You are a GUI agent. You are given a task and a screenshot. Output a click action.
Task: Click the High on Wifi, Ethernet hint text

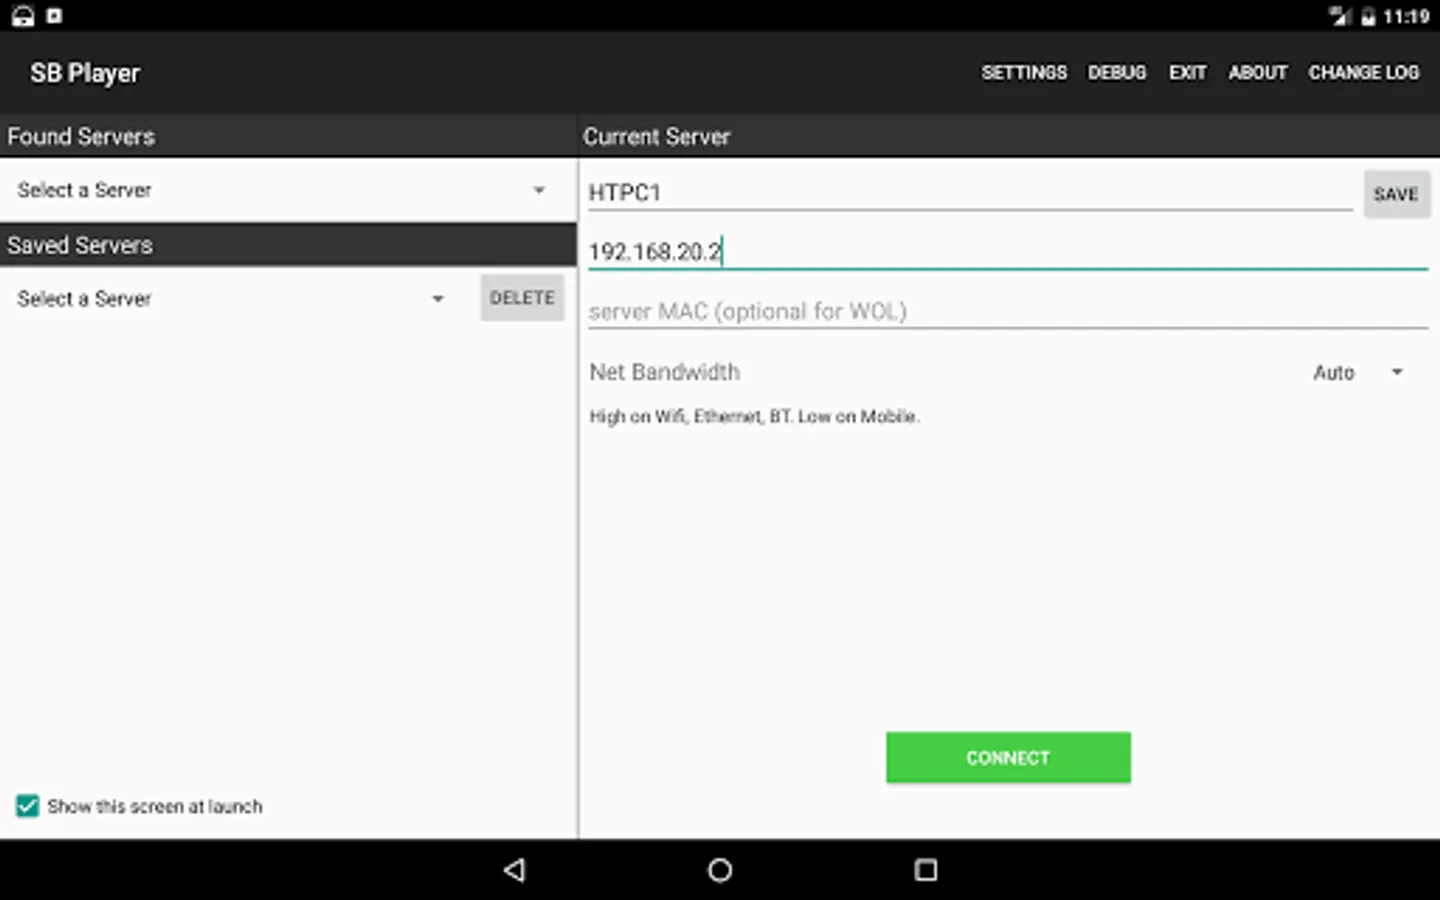click(x=754, y=416)
